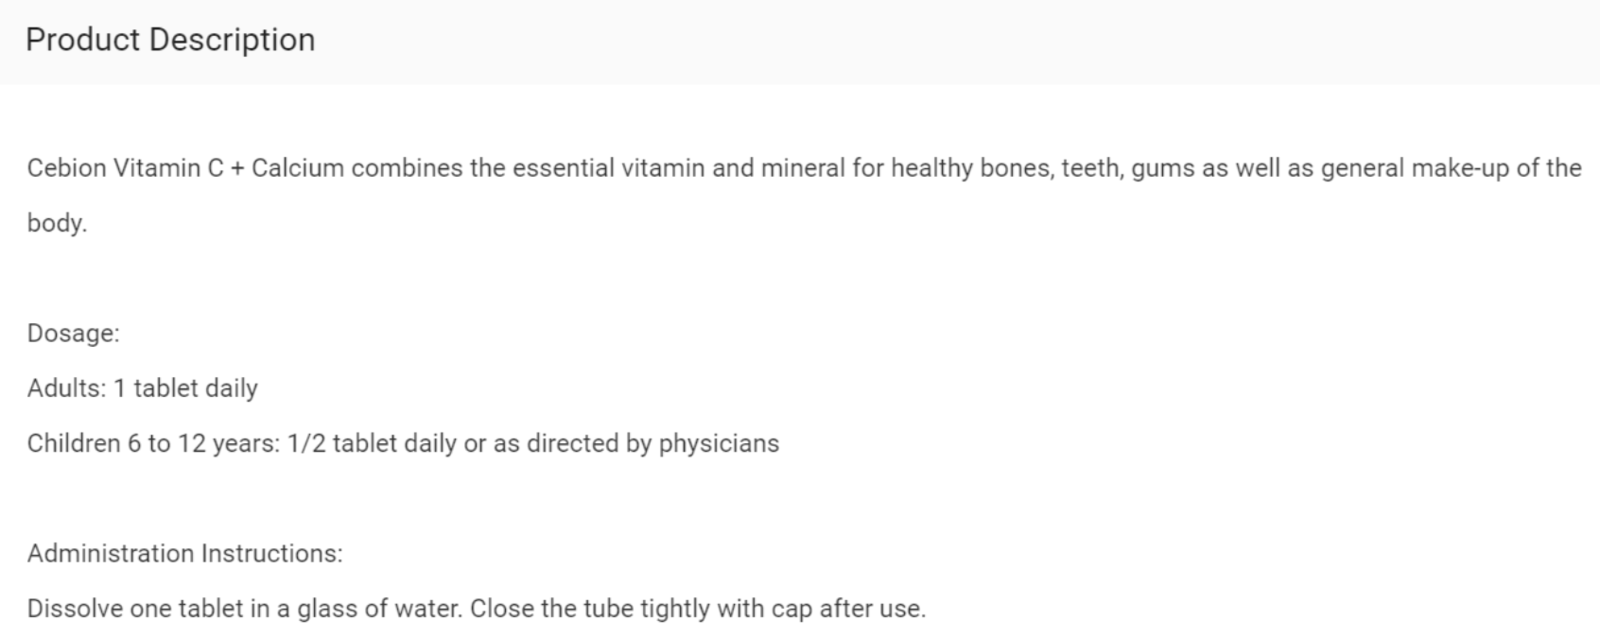Image resolution: width=1600 pixels, height=637 pixels.
Task: Click the word make-up in the first line
Action: (x=1460, y=168)
